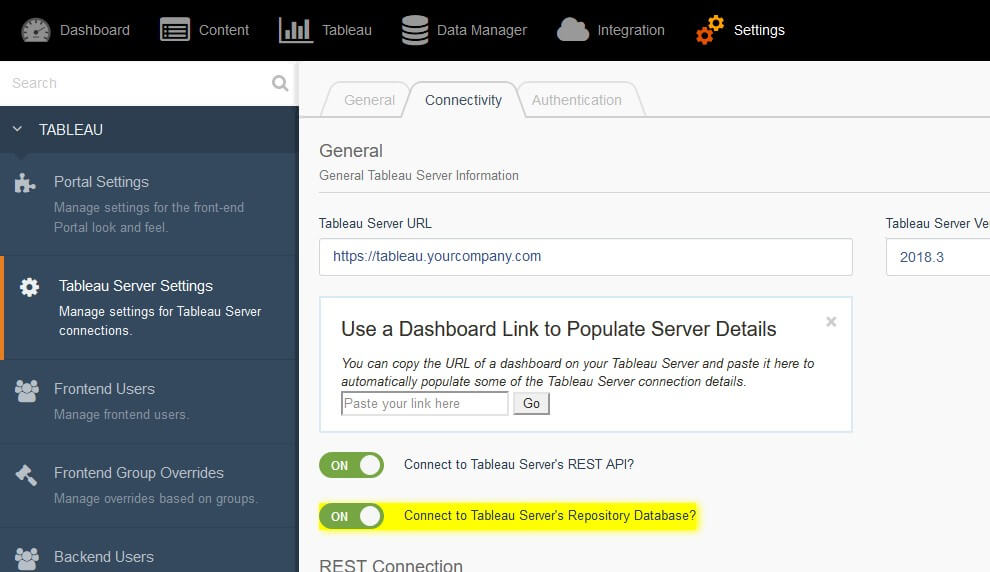990x572 pixels.
Task: Click the 'Connect to Tableau Server's Repository Database?' label
Action: (550, 516)
